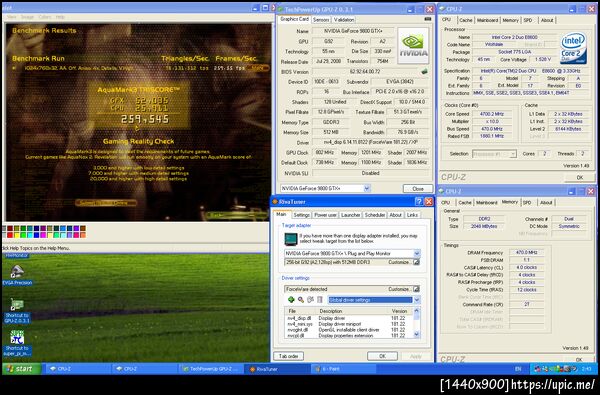The image size is (600, 395).
Task: Click the greyed trash icon in RivaTuner toolbar
Action: pos(320,300)
